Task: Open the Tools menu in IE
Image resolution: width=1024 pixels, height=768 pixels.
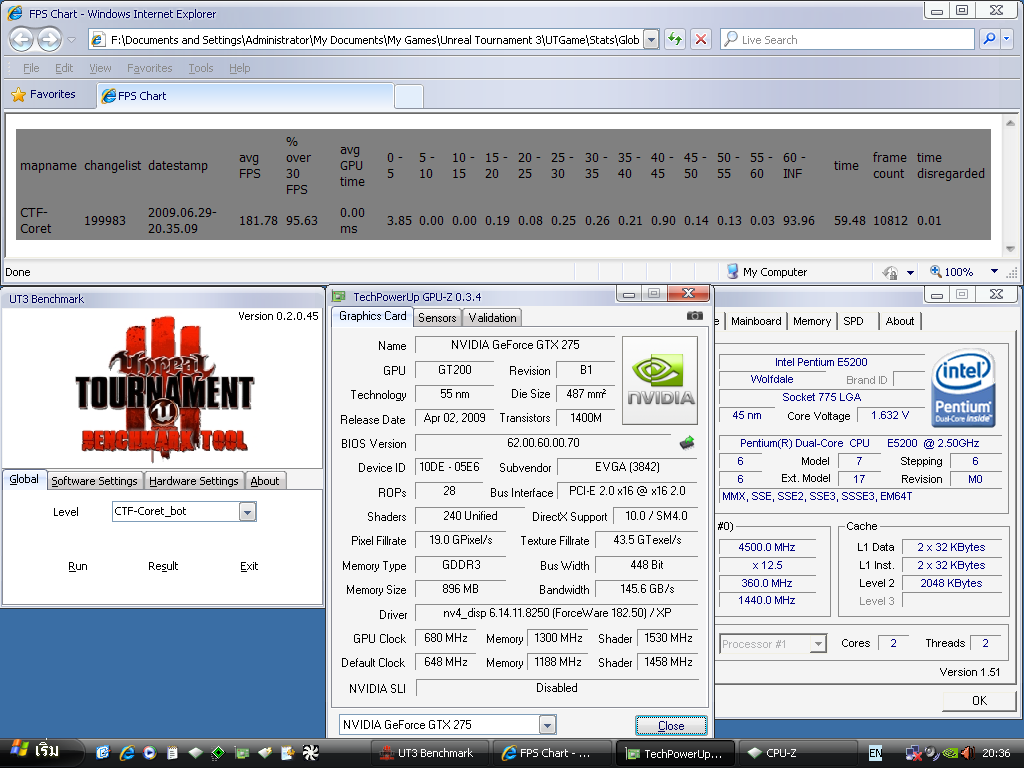Action: (200, 68)
